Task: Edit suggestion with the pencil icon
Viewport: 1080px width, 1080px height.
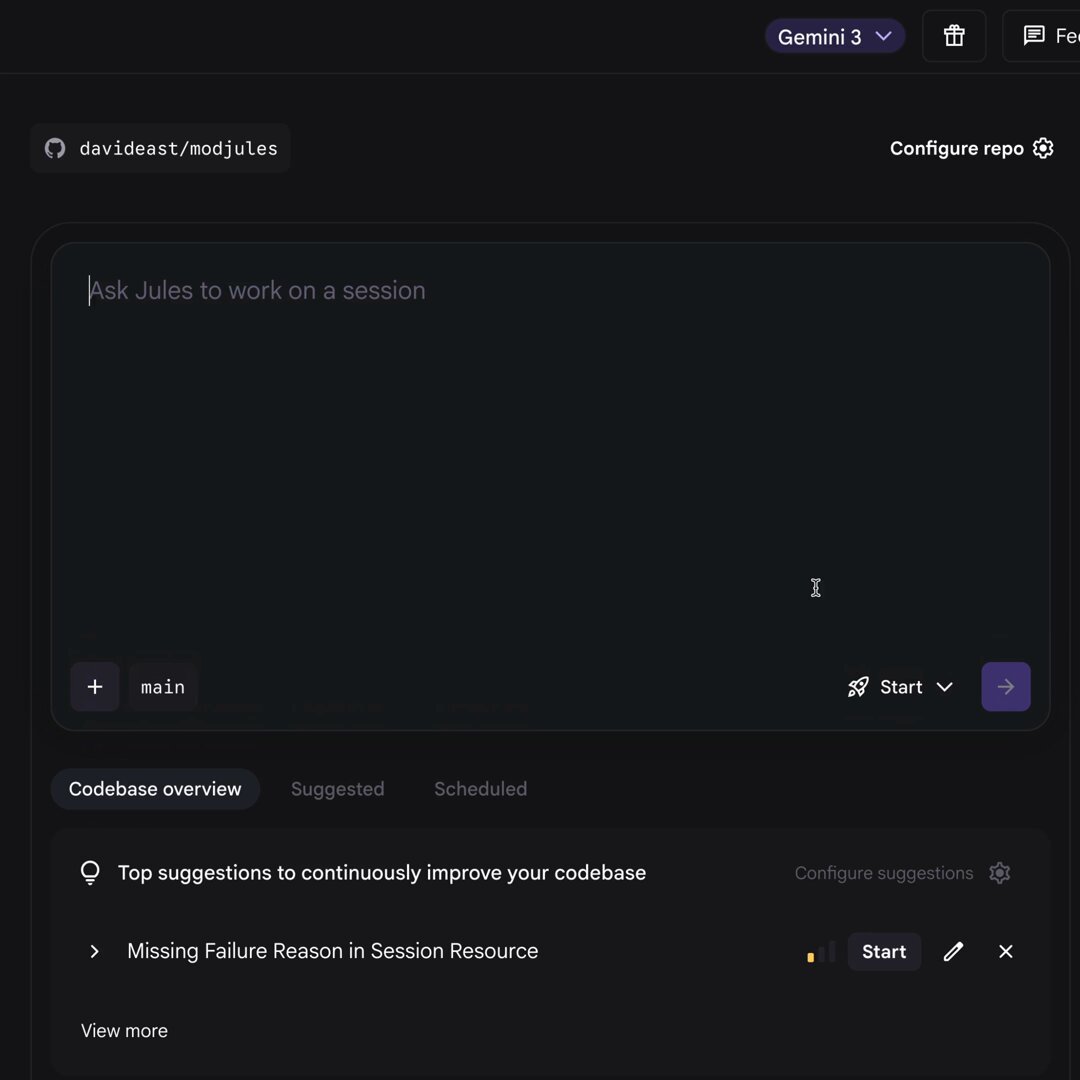Action: click(x=953, y=951)
